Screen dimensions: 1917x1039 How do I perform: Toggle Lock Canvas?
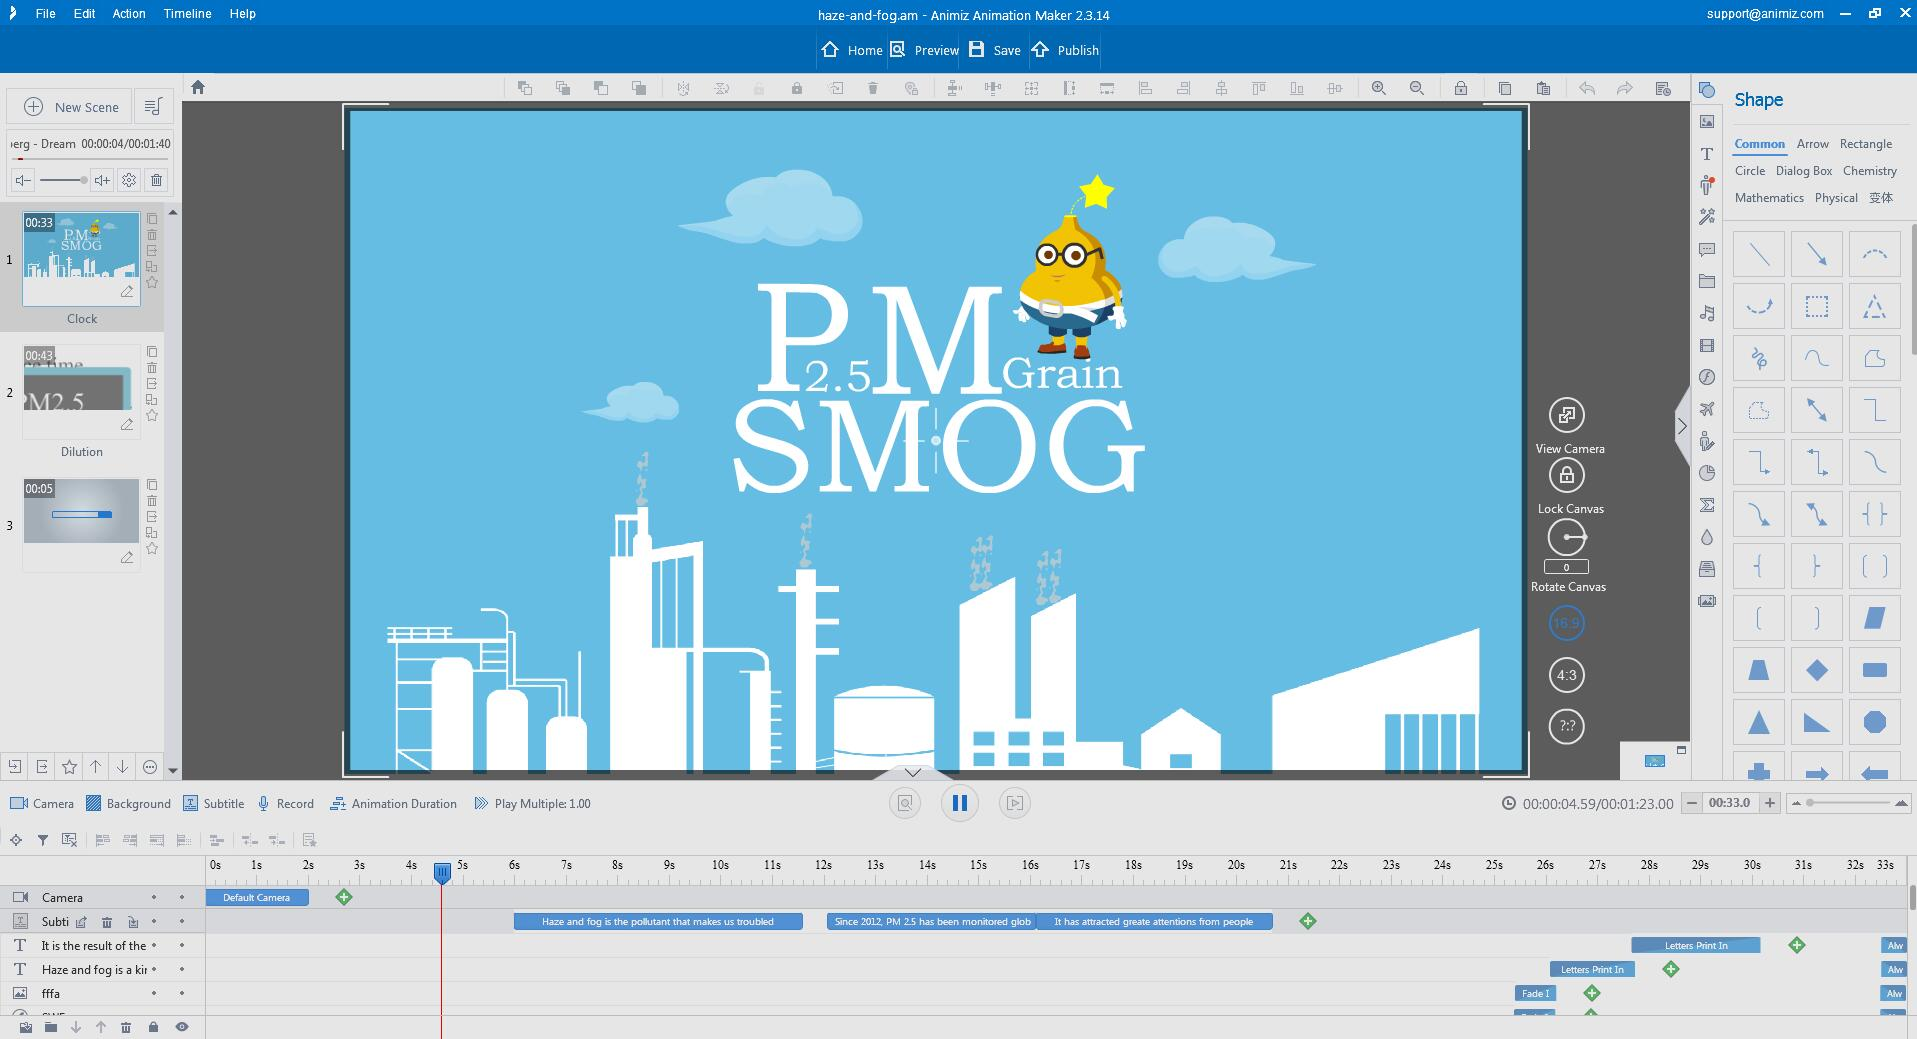coord(1567,475)
